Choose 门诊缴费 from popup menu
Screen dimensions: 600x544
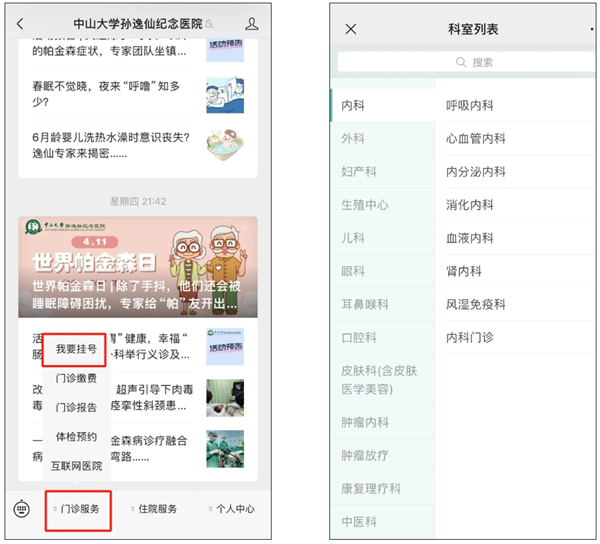[x=76, y=378]
